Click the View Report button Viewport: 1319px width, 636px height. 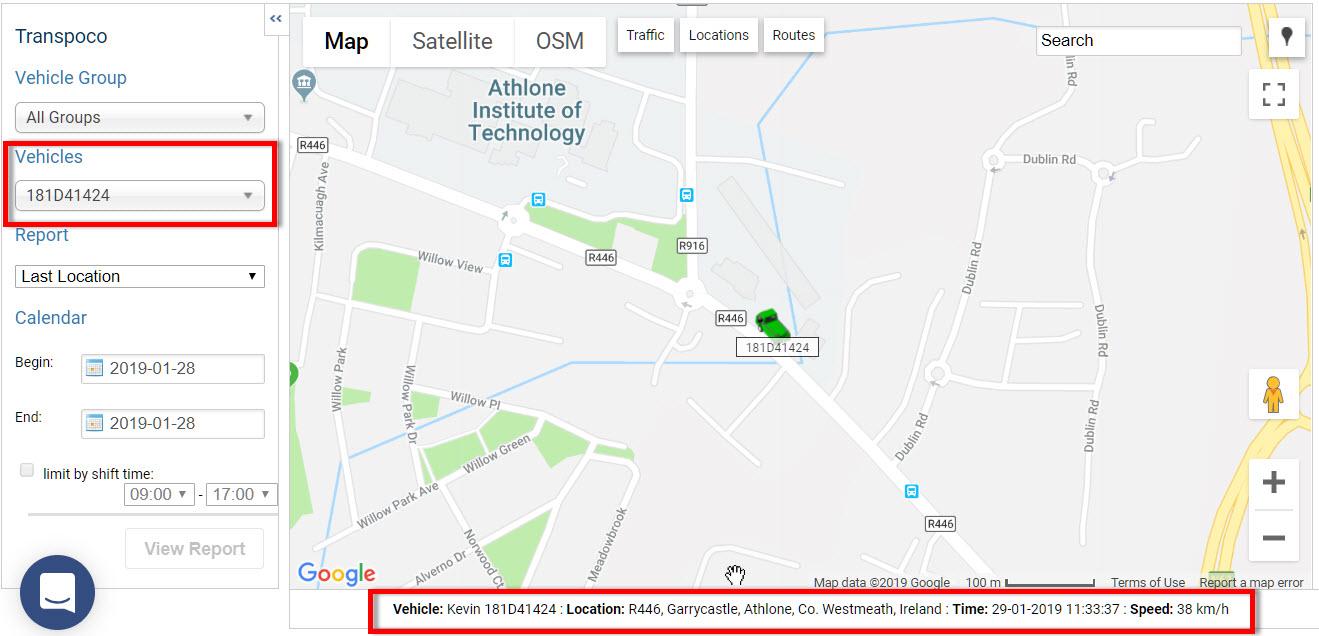pyautogui.click(x=194, y=548)
